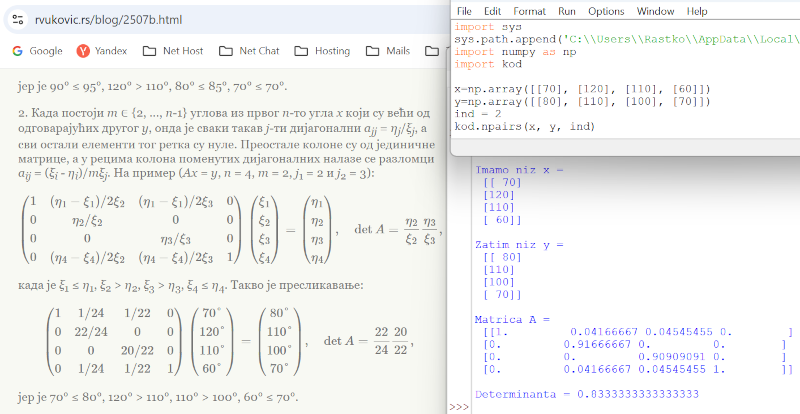Open the Hosting bookmark folder
The height and width of the screenshot is (414, 800).
pyautogui.click(x=322, y=51)
